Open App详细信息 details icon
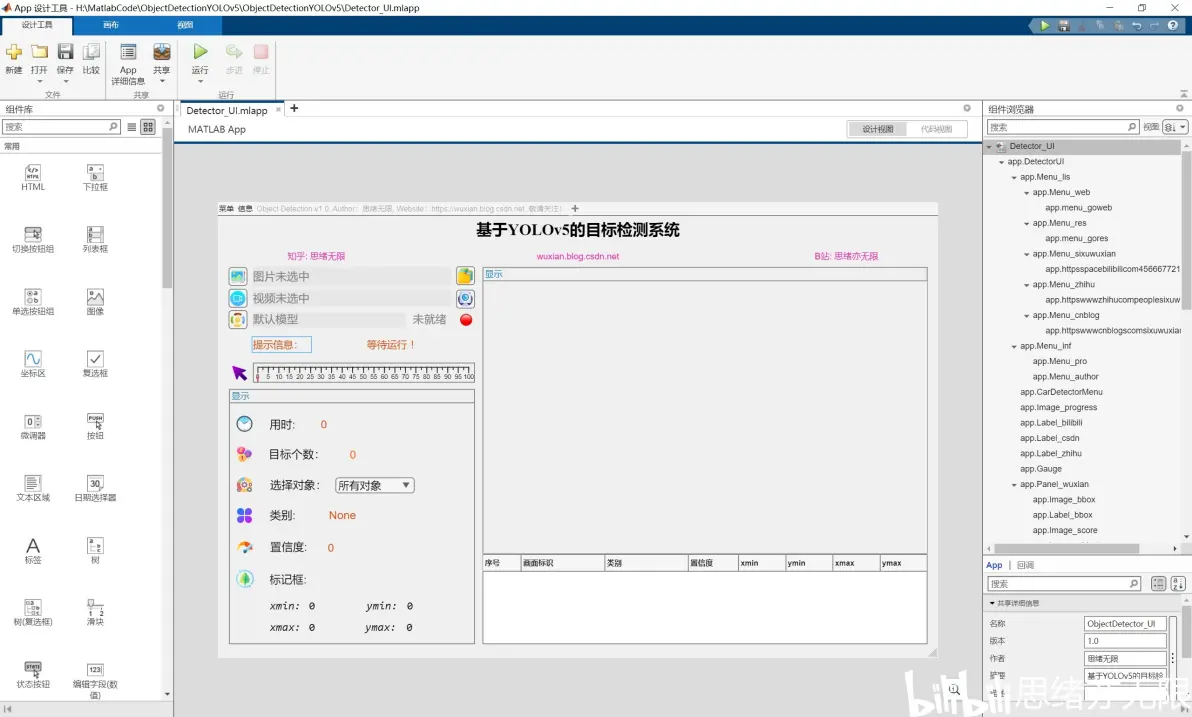The width and height of the screenshot is (1192, 717). [x=128, y=52]
